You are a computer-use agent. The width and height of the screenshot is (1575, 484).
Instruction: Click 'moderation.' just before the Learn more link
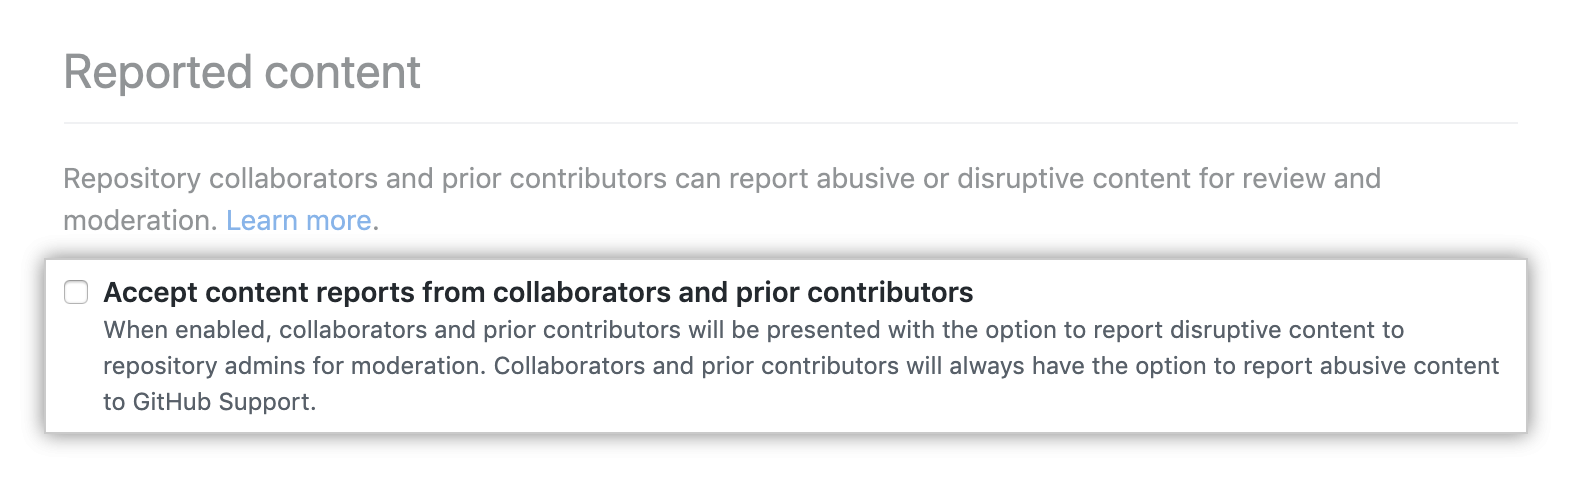pos(140,220)
